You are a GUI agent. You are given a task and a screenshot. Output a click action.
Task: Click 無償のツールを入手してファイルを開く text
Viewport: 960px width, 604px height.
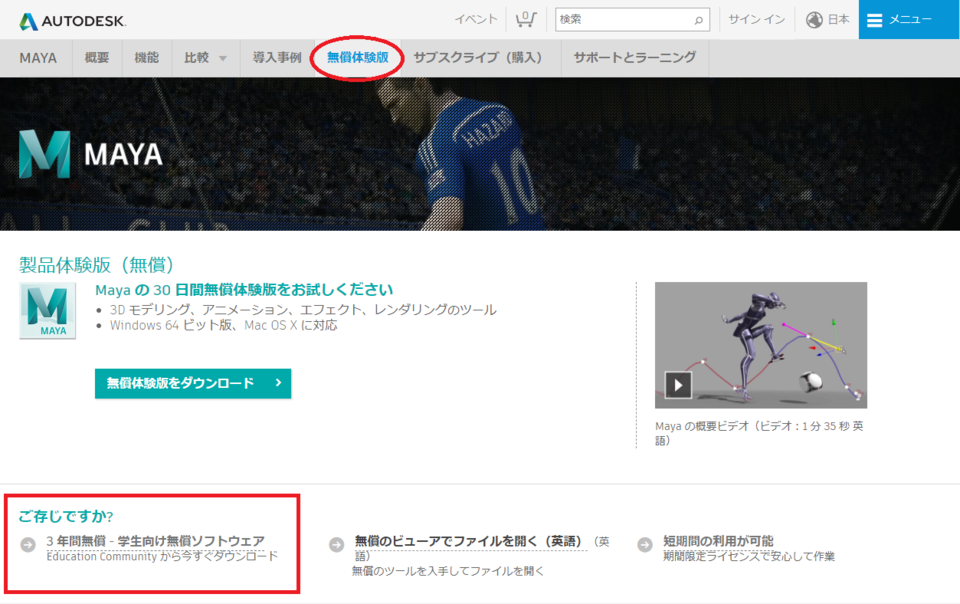click(x=448, y=571)
